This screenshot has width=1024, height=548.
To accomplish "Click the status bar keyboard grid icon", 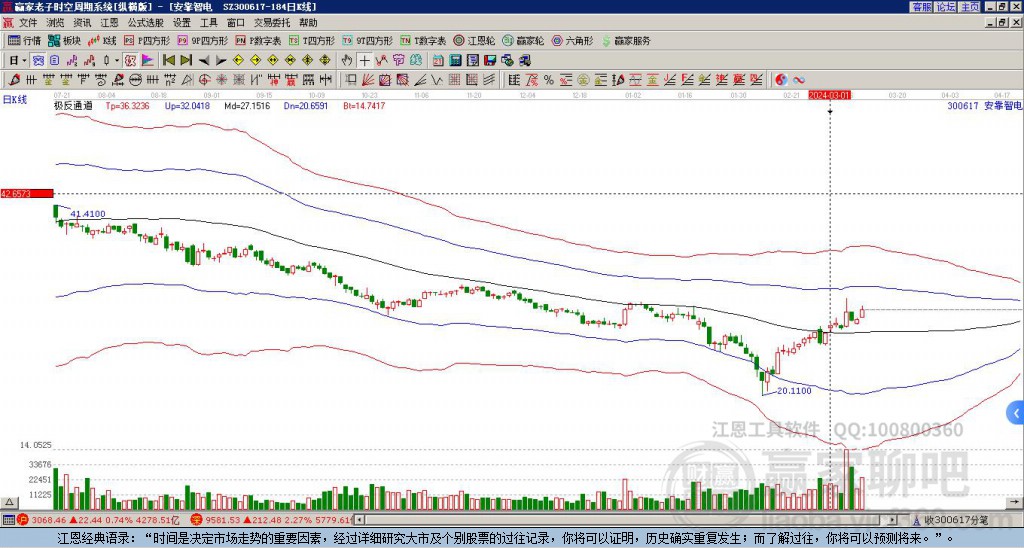I will point(8,520).
